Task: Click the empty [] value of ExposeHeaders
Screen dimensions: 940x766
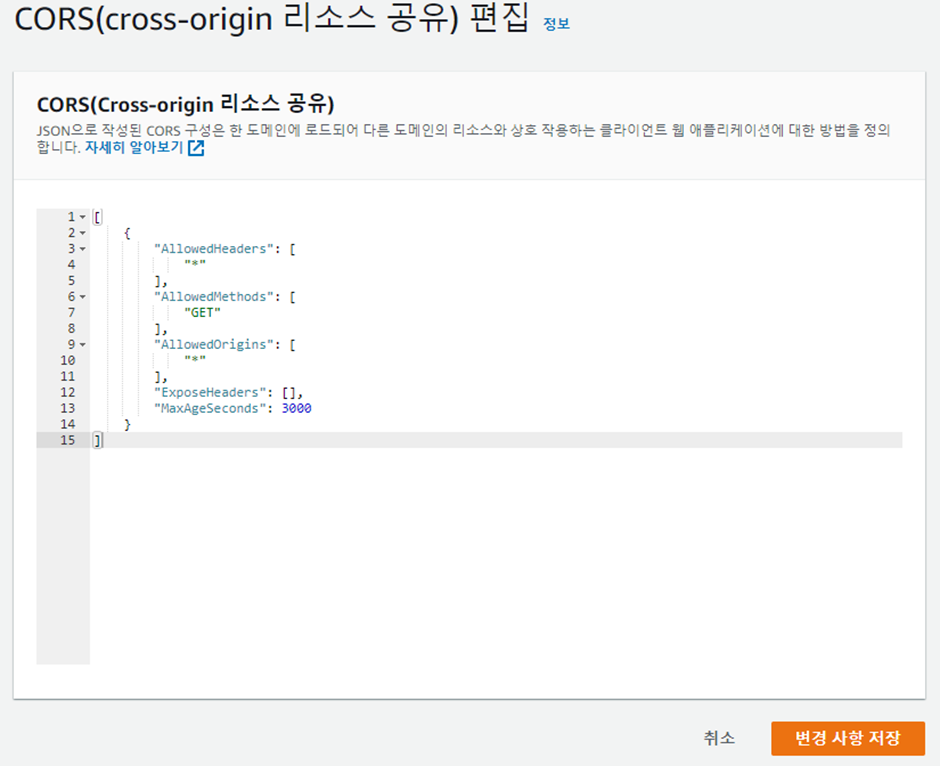Action: (289, 393)
